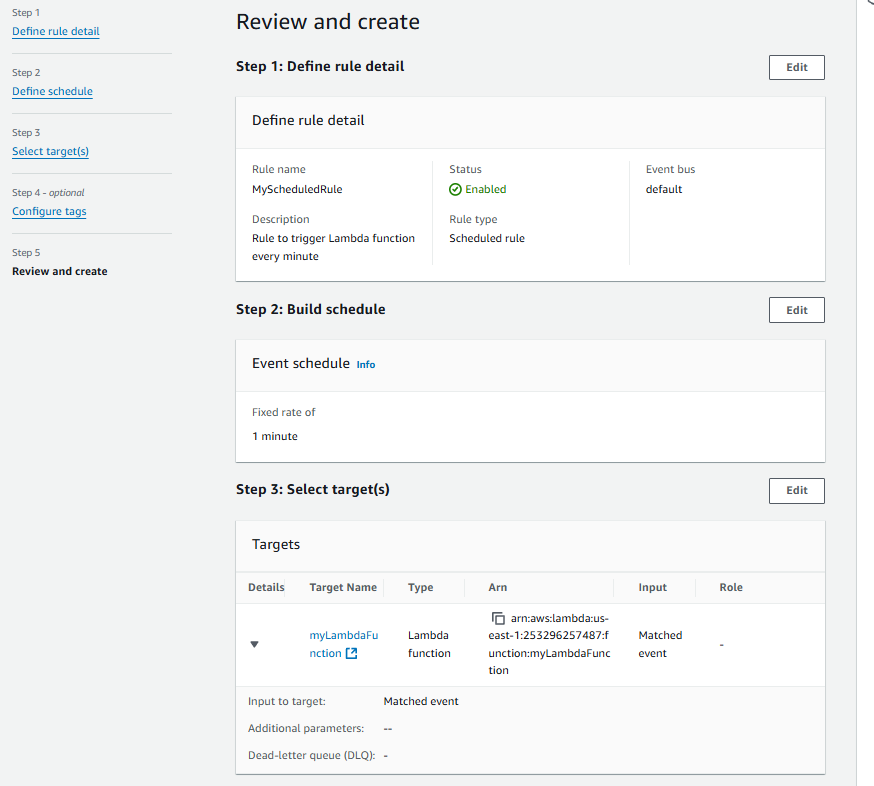The image size is (874, 786).
Task: Go to Define rule detail step
Action: coord(55,31)
